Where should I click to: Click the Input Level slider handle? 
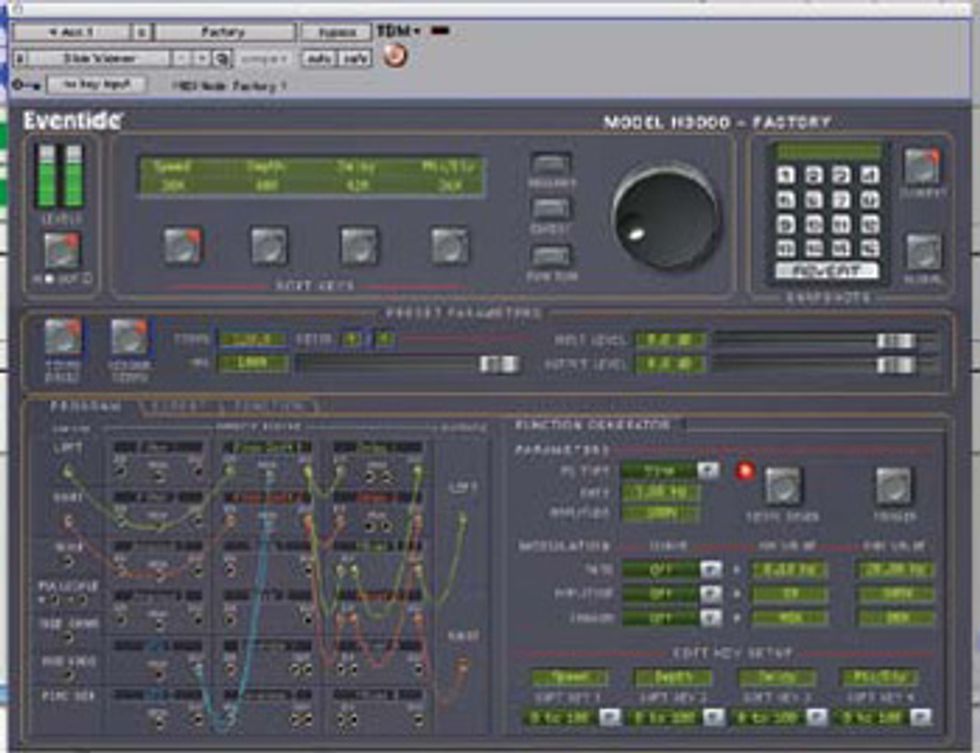click(896, 341)
